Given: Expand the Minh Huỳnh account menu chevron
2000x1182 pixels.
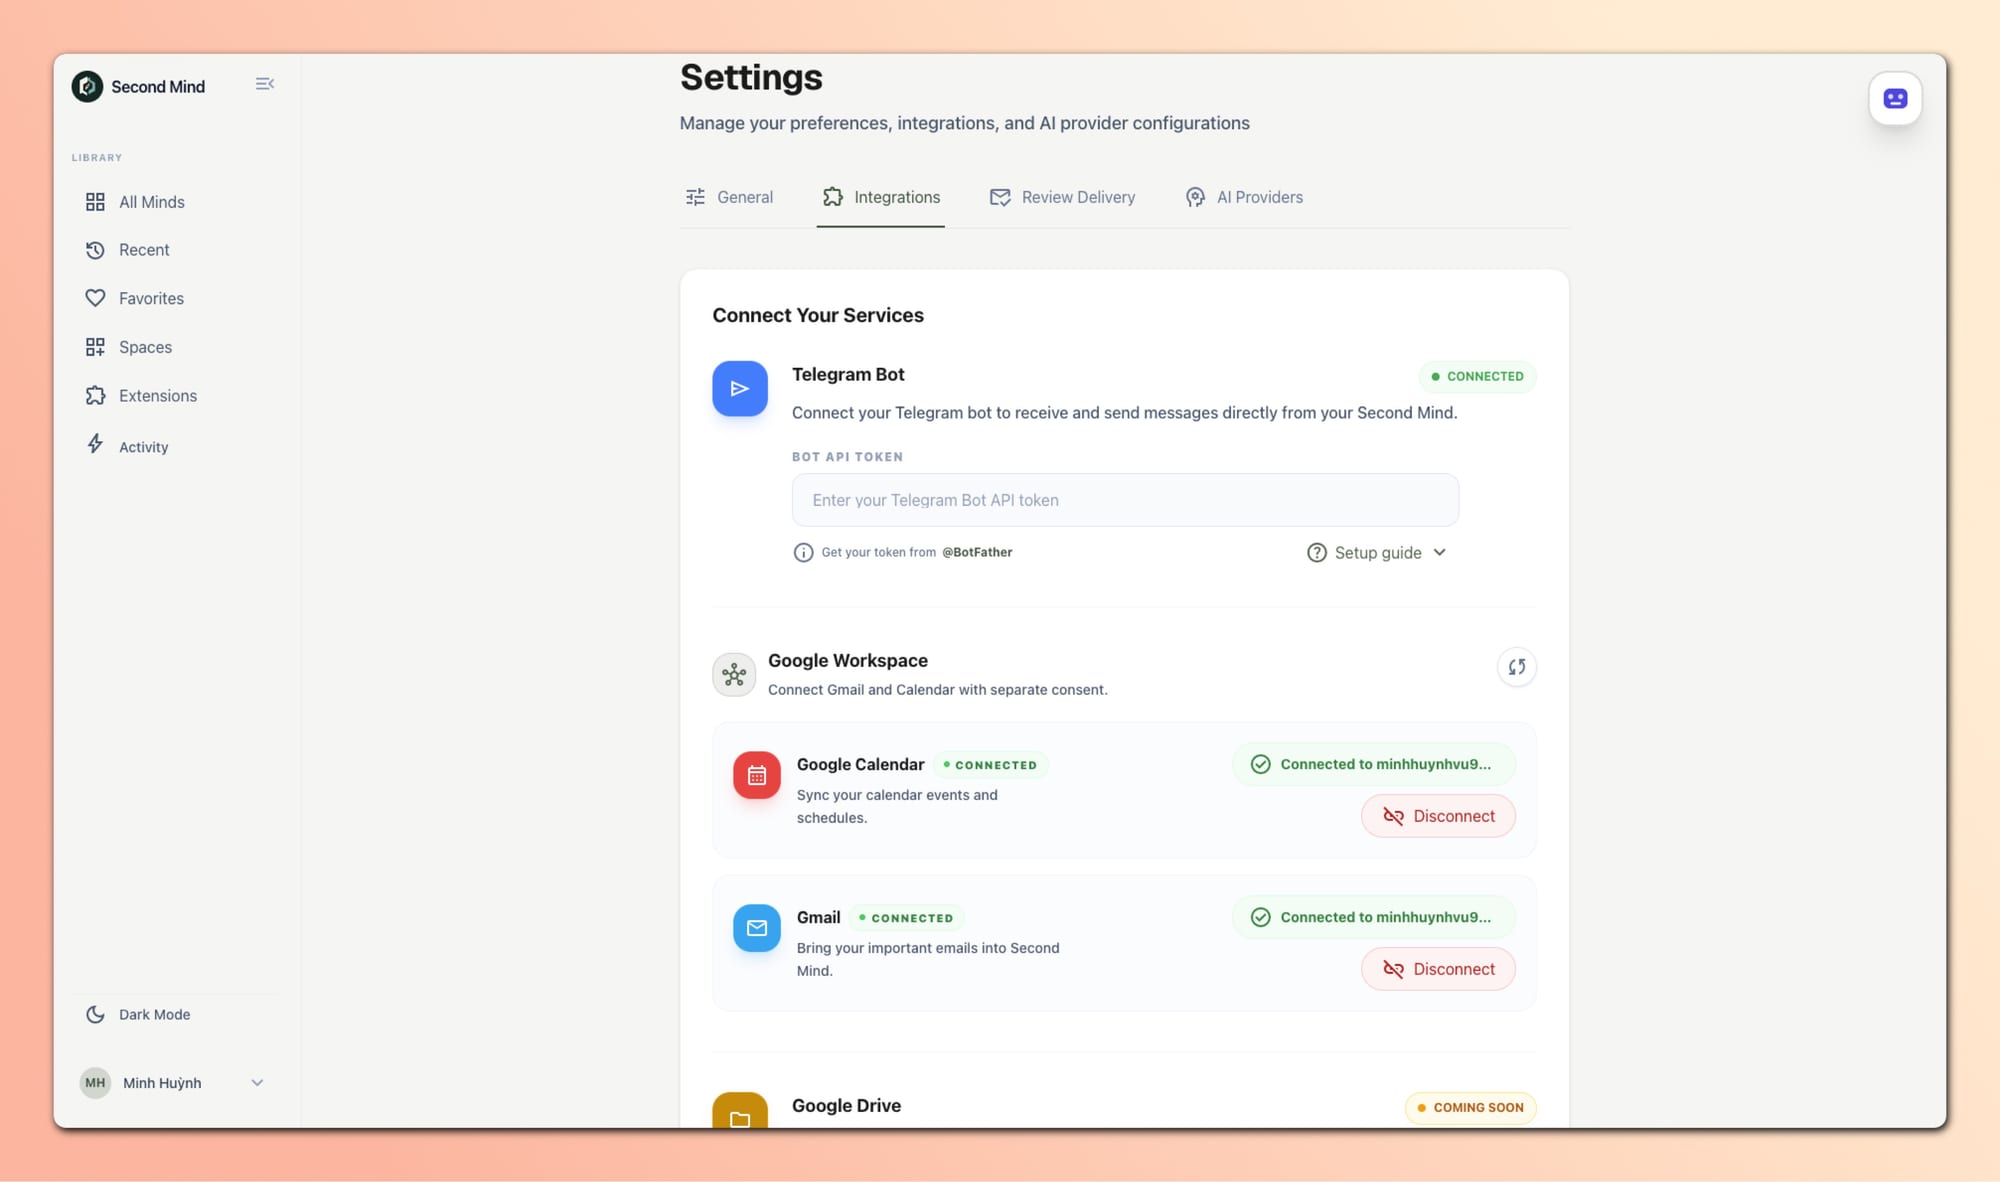Looking at the screenshot, I should [x=257, y=1083].
